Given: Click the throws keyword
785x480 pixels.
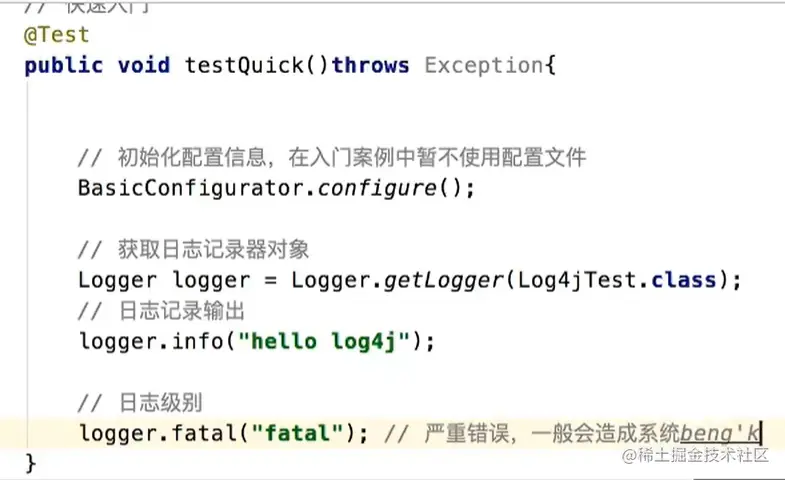Looking at the screenshot, I should click(370, 66).
